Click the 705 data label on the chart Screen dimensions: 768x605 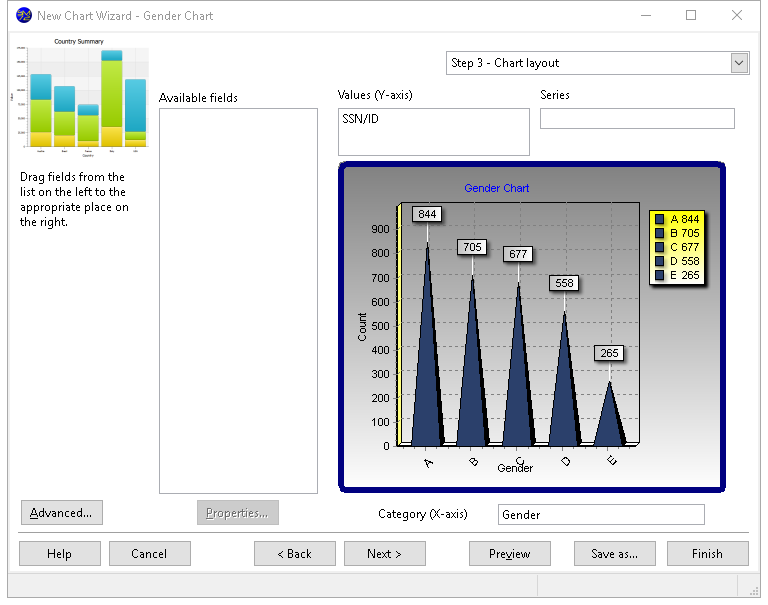pyautogui.click(x=472, y=247)
